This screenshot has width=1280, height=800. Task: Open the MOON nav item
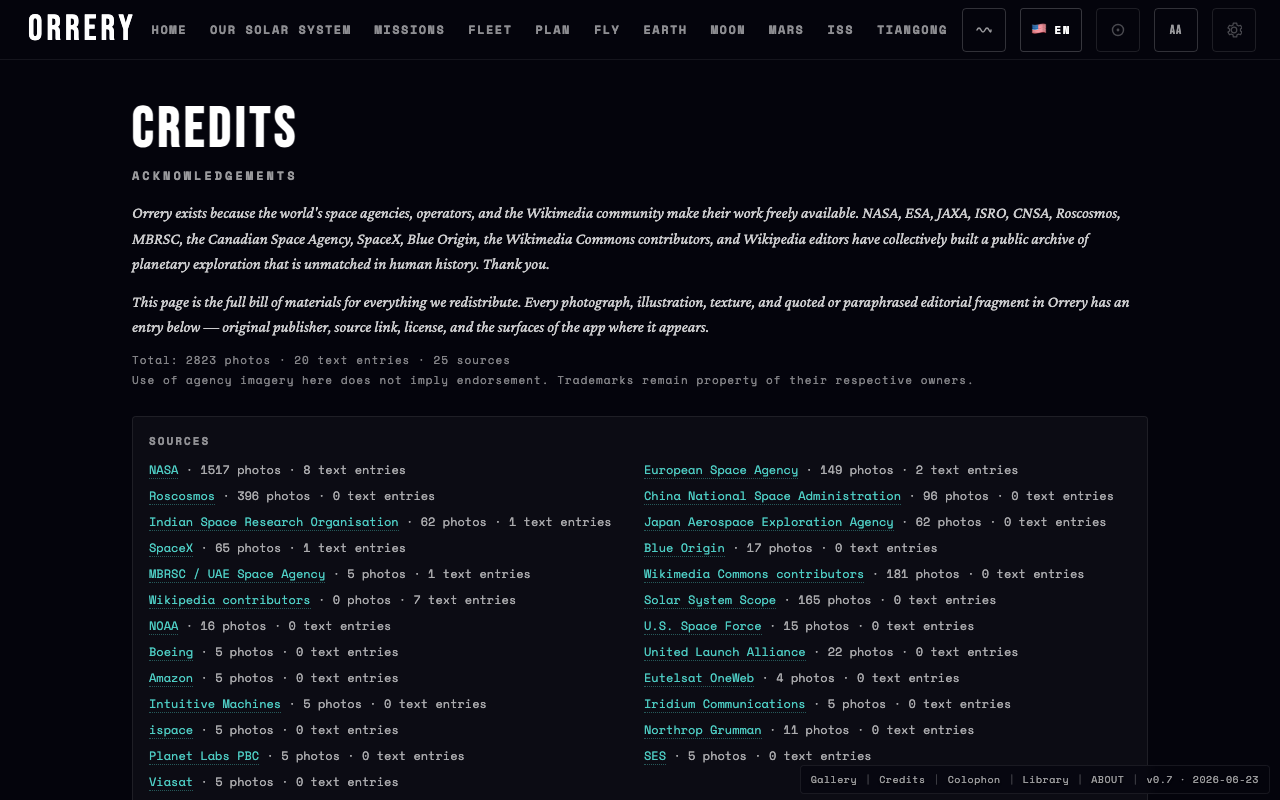728,30
